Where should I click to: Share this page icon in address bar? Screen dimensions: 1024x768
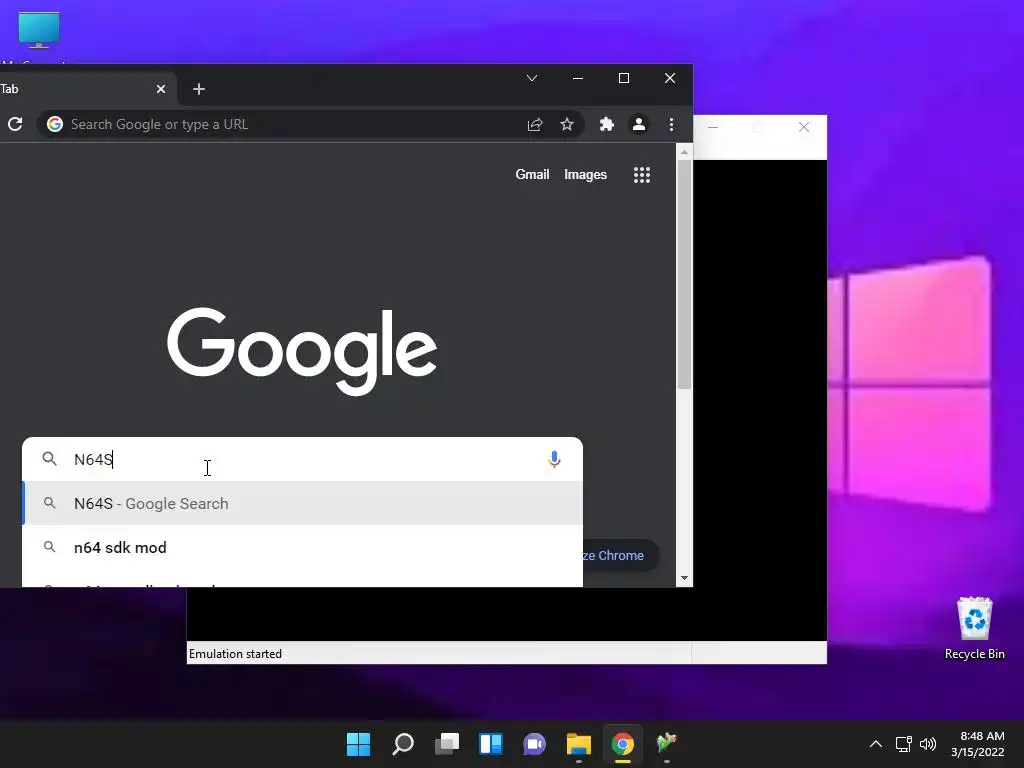[x=535, y=124]
